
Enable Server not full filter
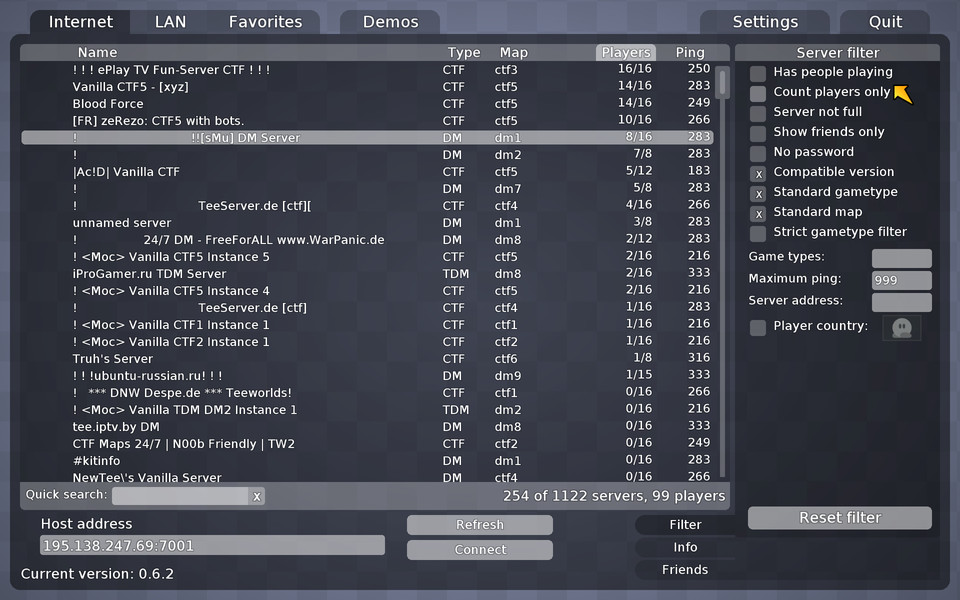[758, 113]
